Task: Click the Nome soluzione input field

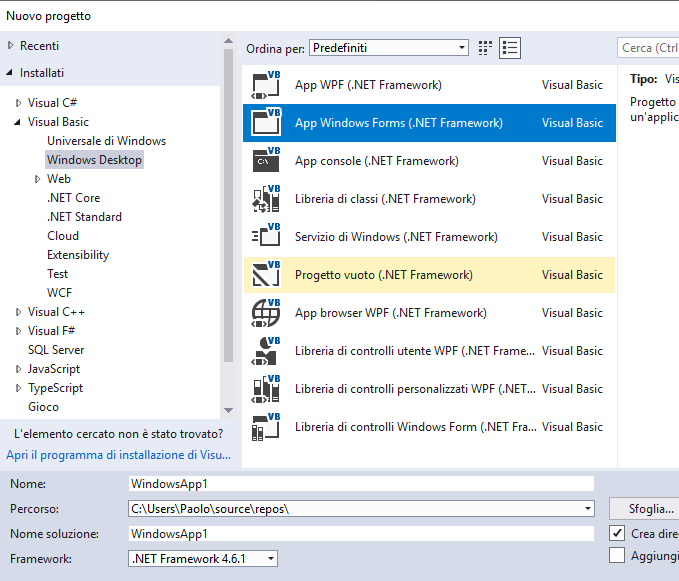Action: pyautogui.click(x=361, y=533)
